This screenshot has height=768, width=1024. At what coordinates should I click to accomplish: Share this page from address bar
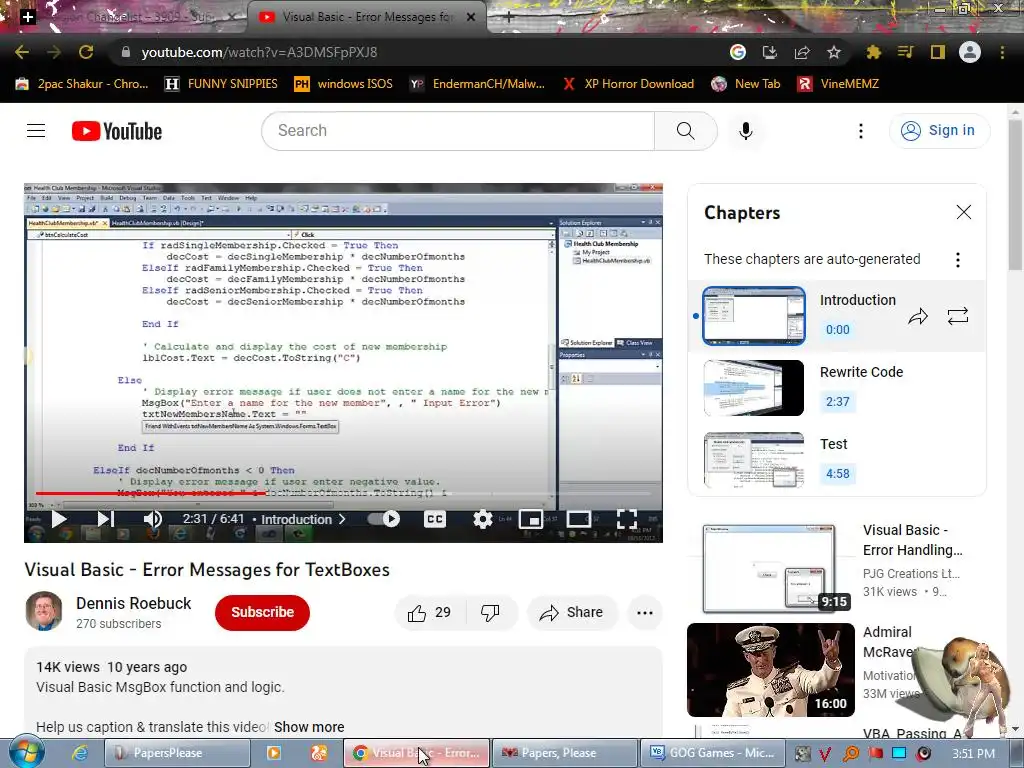click(802, 52)
